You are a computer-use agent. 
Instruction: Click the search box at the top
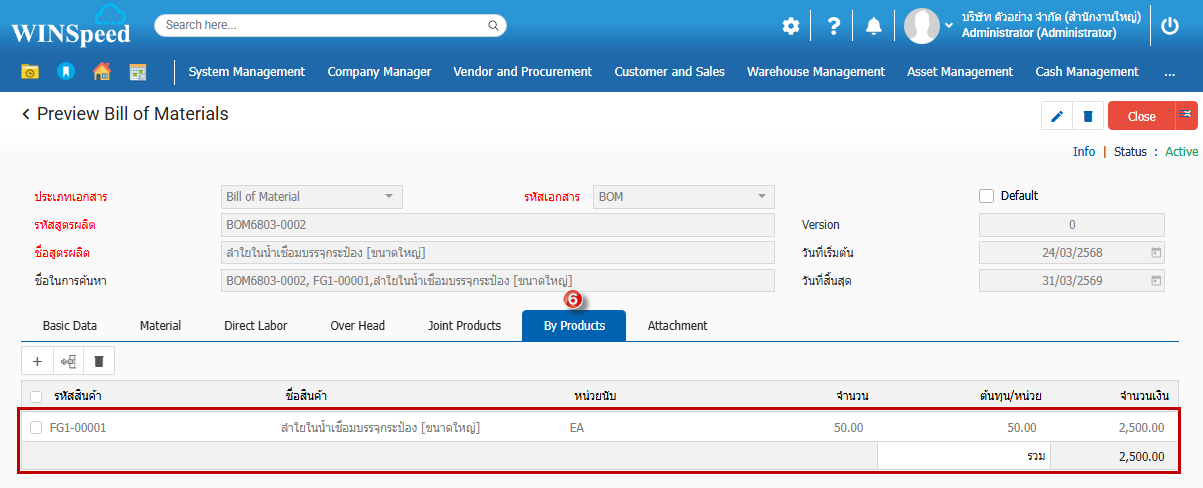330,25
